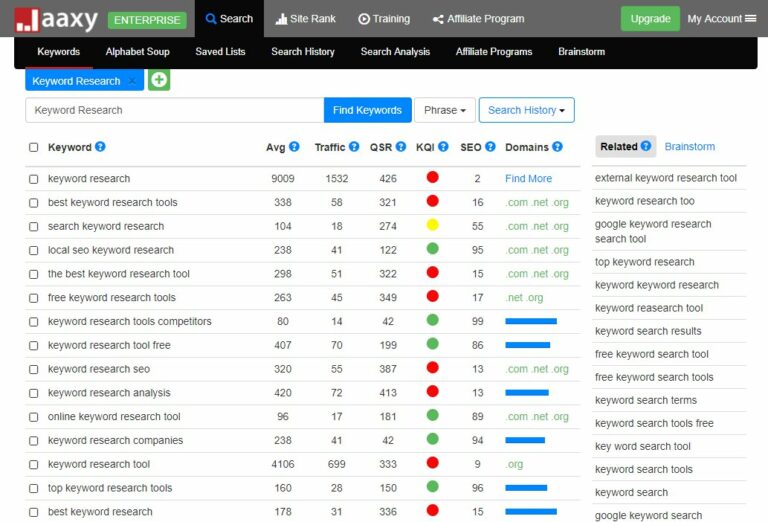Check the box for local seo keyword research
Viewport: 768px width, 522px height.
coord(33,251)
